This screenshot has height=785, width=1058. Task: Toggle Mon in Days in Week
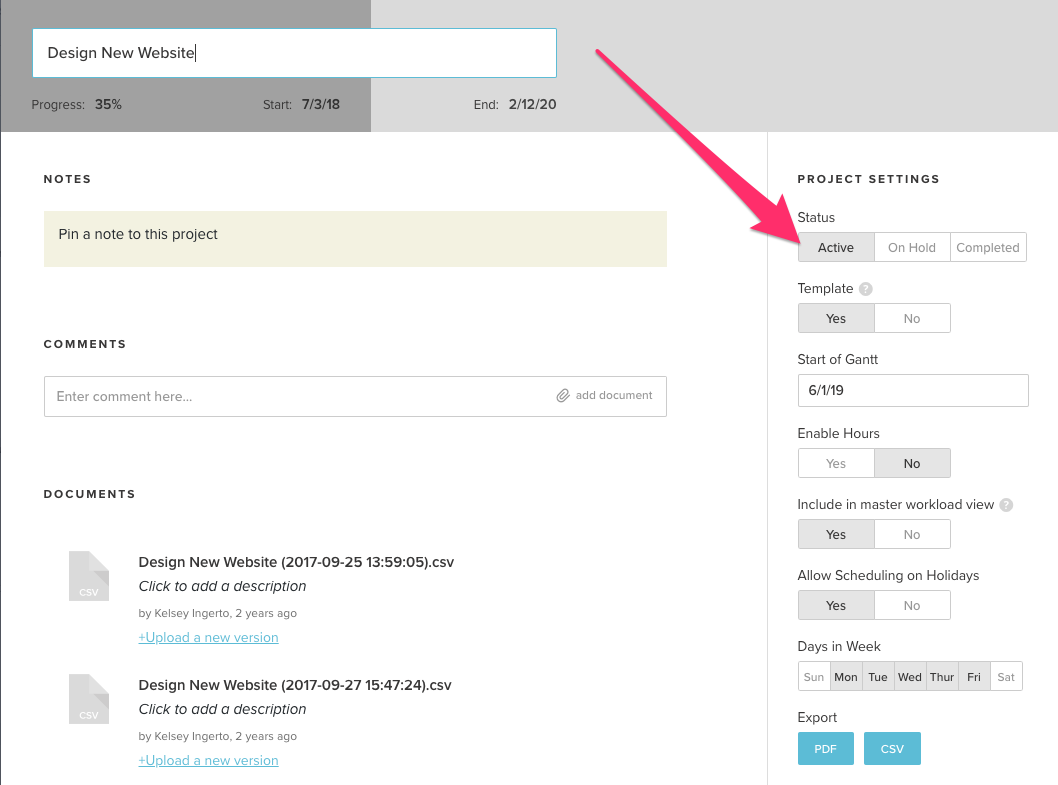(845, 676)
